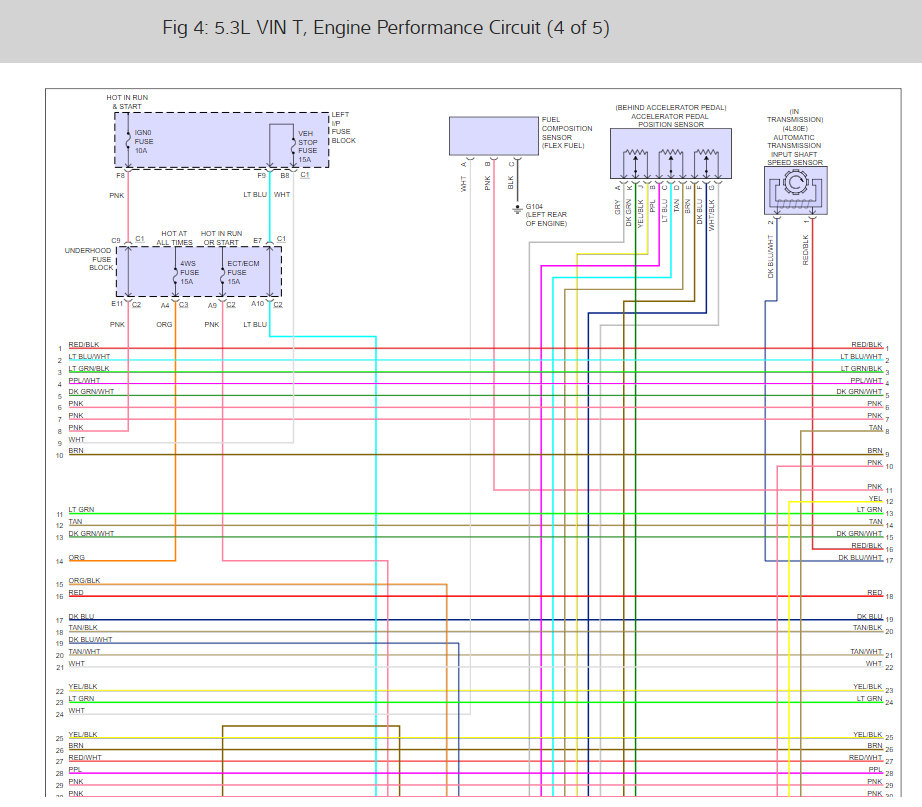Image resolution: width=922 pixels, height=807 pixels.
Task: Click connector pin label C9
Action: click(116, 241)
